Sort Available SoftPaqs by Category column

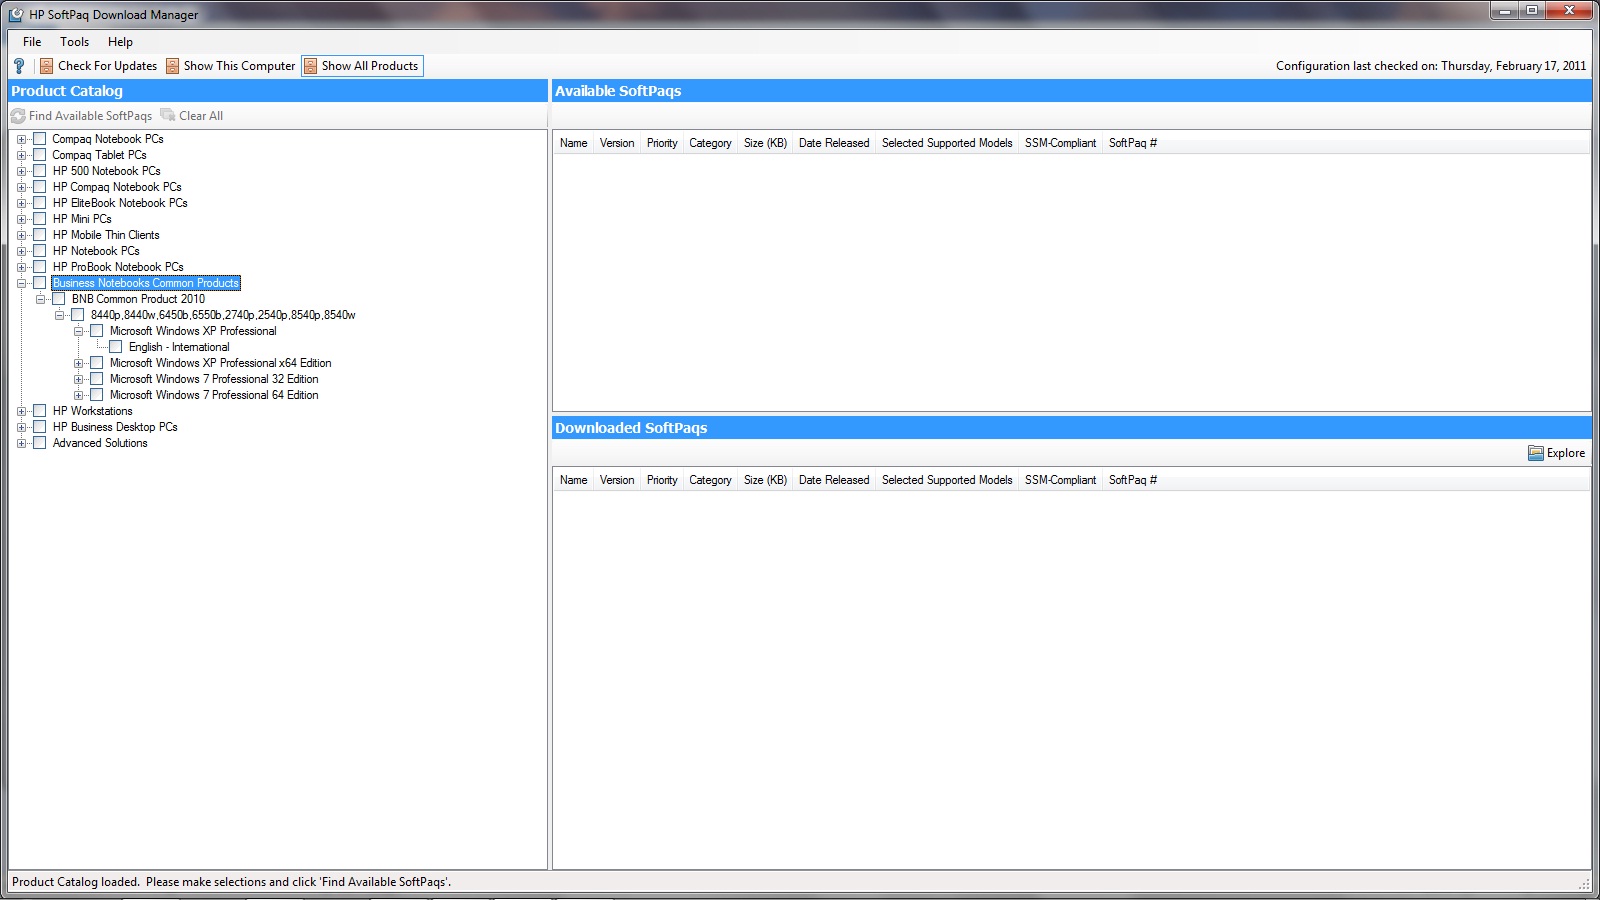pyautogui.click(x=710, y=143)
